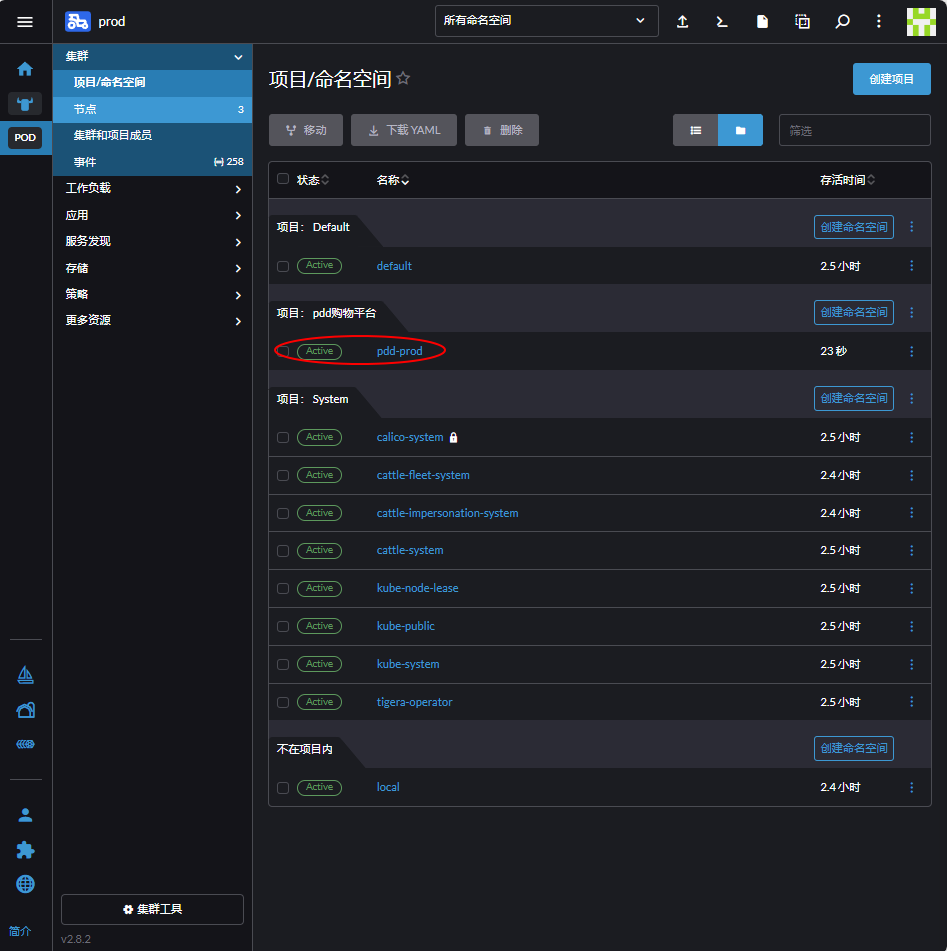Go to the Home icon in sidebar
Screen dimensions: 947x951
click(25, 69)
